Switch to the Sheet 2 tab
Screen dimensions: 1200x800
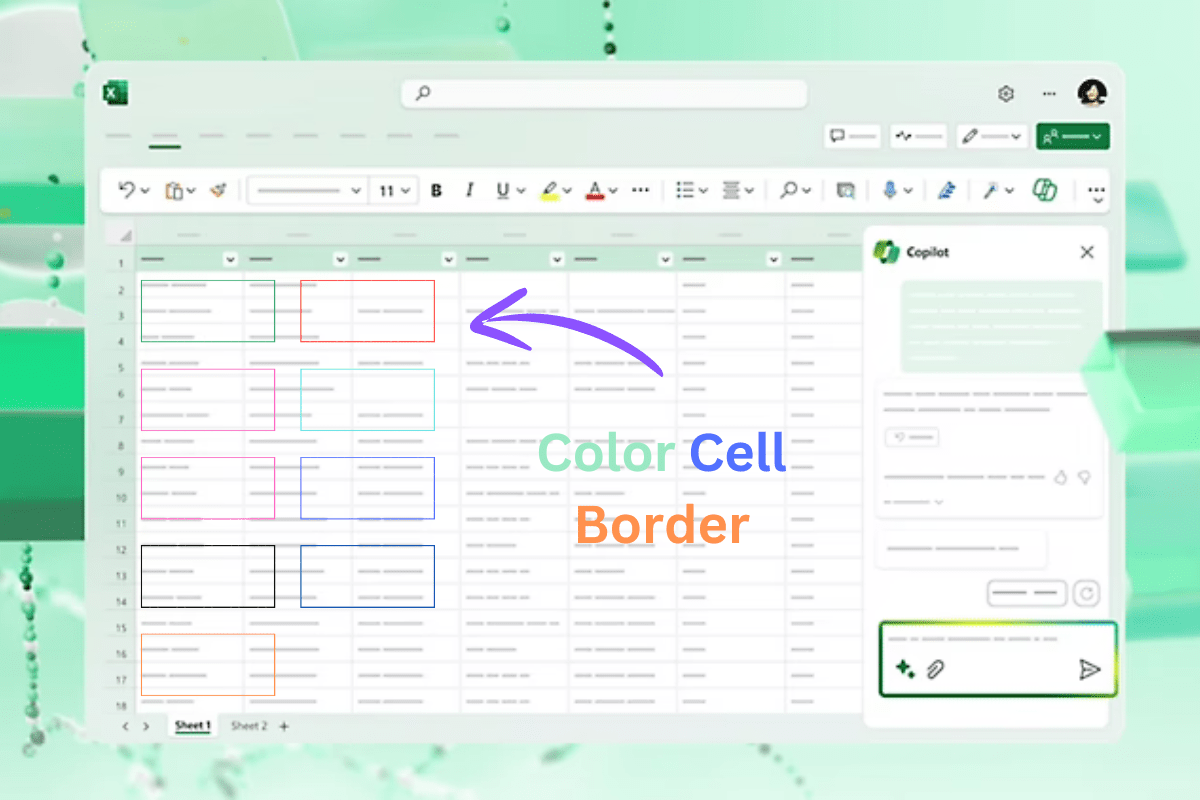[249, 726]
